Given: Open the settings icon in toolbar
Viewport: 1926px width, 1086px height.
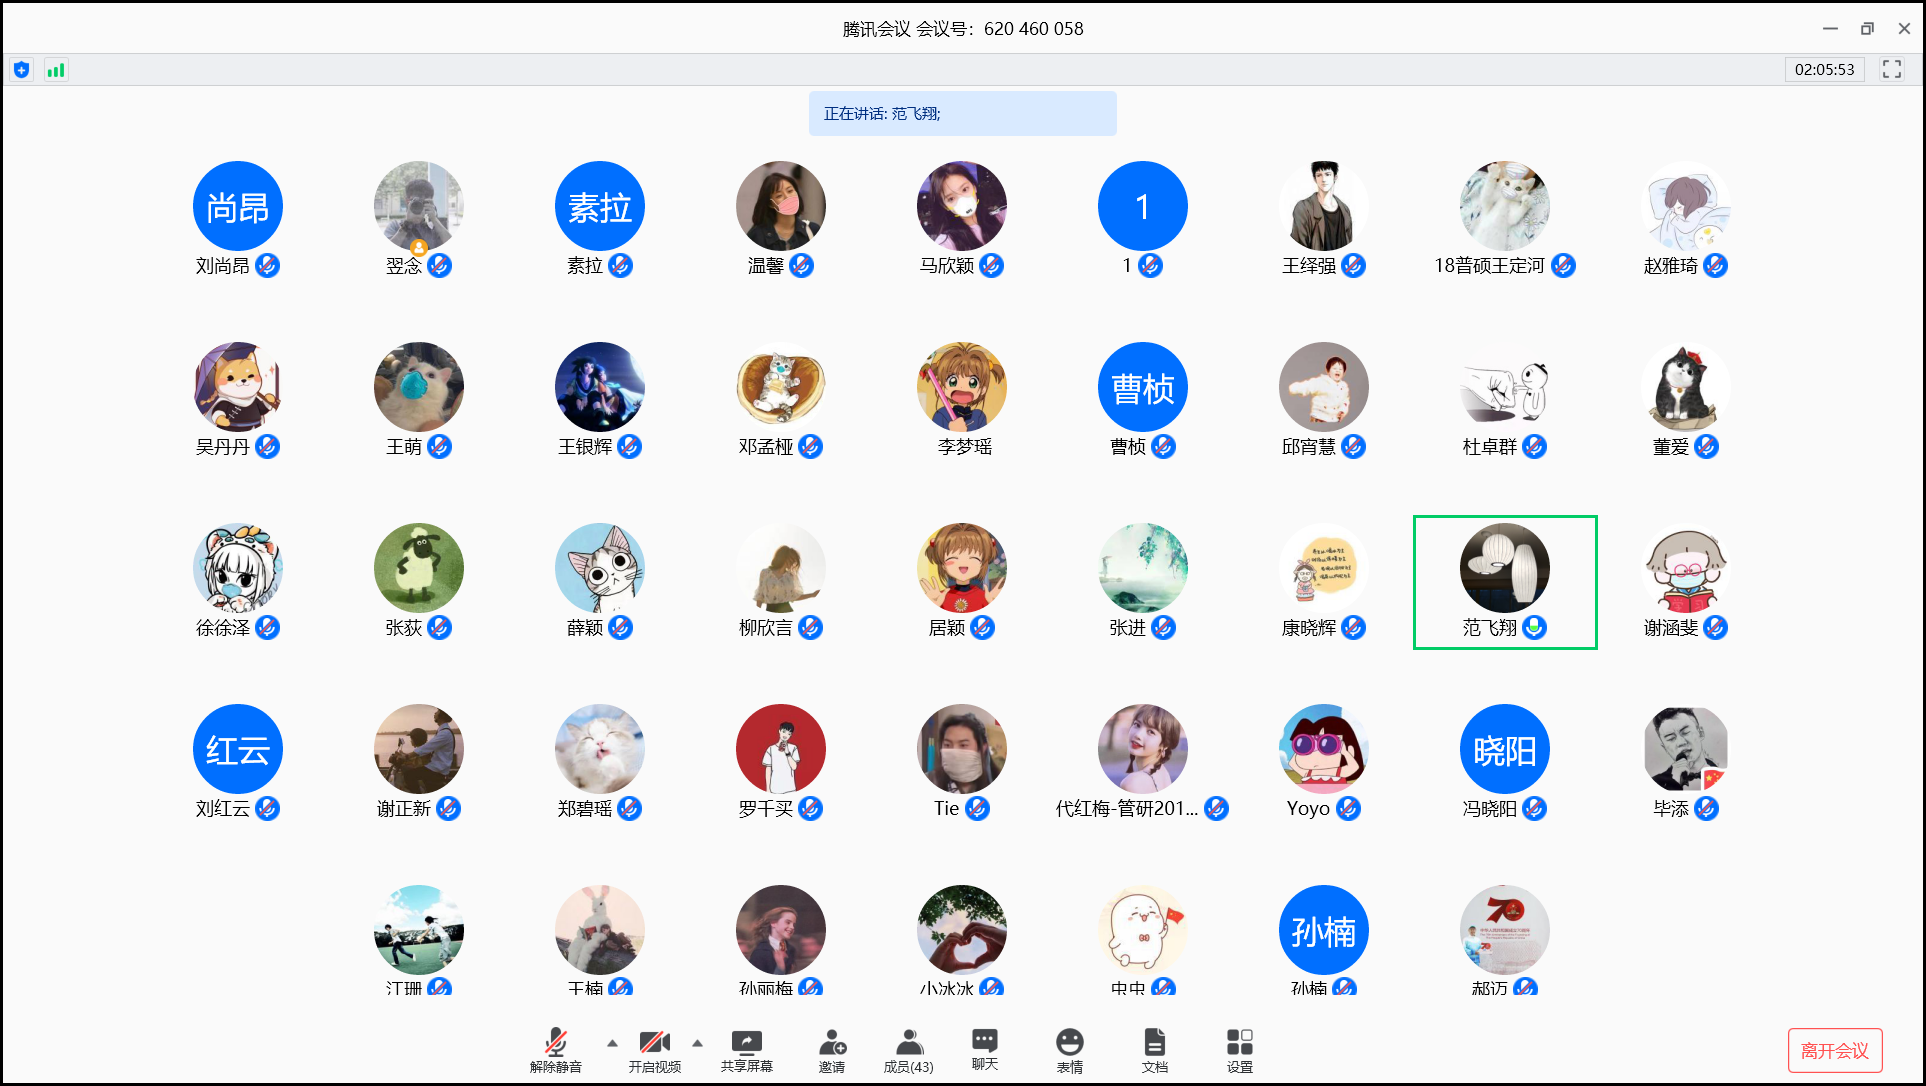Looking at the screenshot, I should click(1239, 1043).
